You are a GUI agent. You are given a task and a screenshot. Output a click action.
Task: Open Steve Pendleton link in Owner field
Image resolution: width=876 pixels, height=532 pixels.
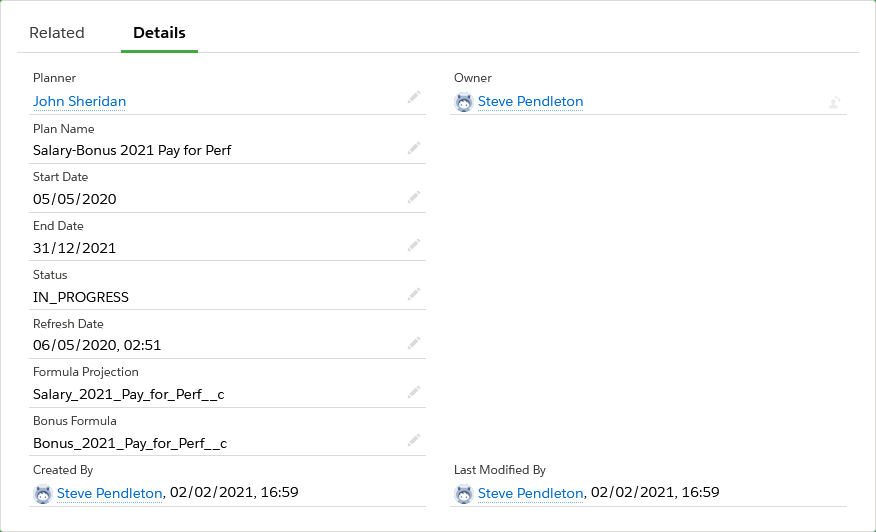(530, 101)
